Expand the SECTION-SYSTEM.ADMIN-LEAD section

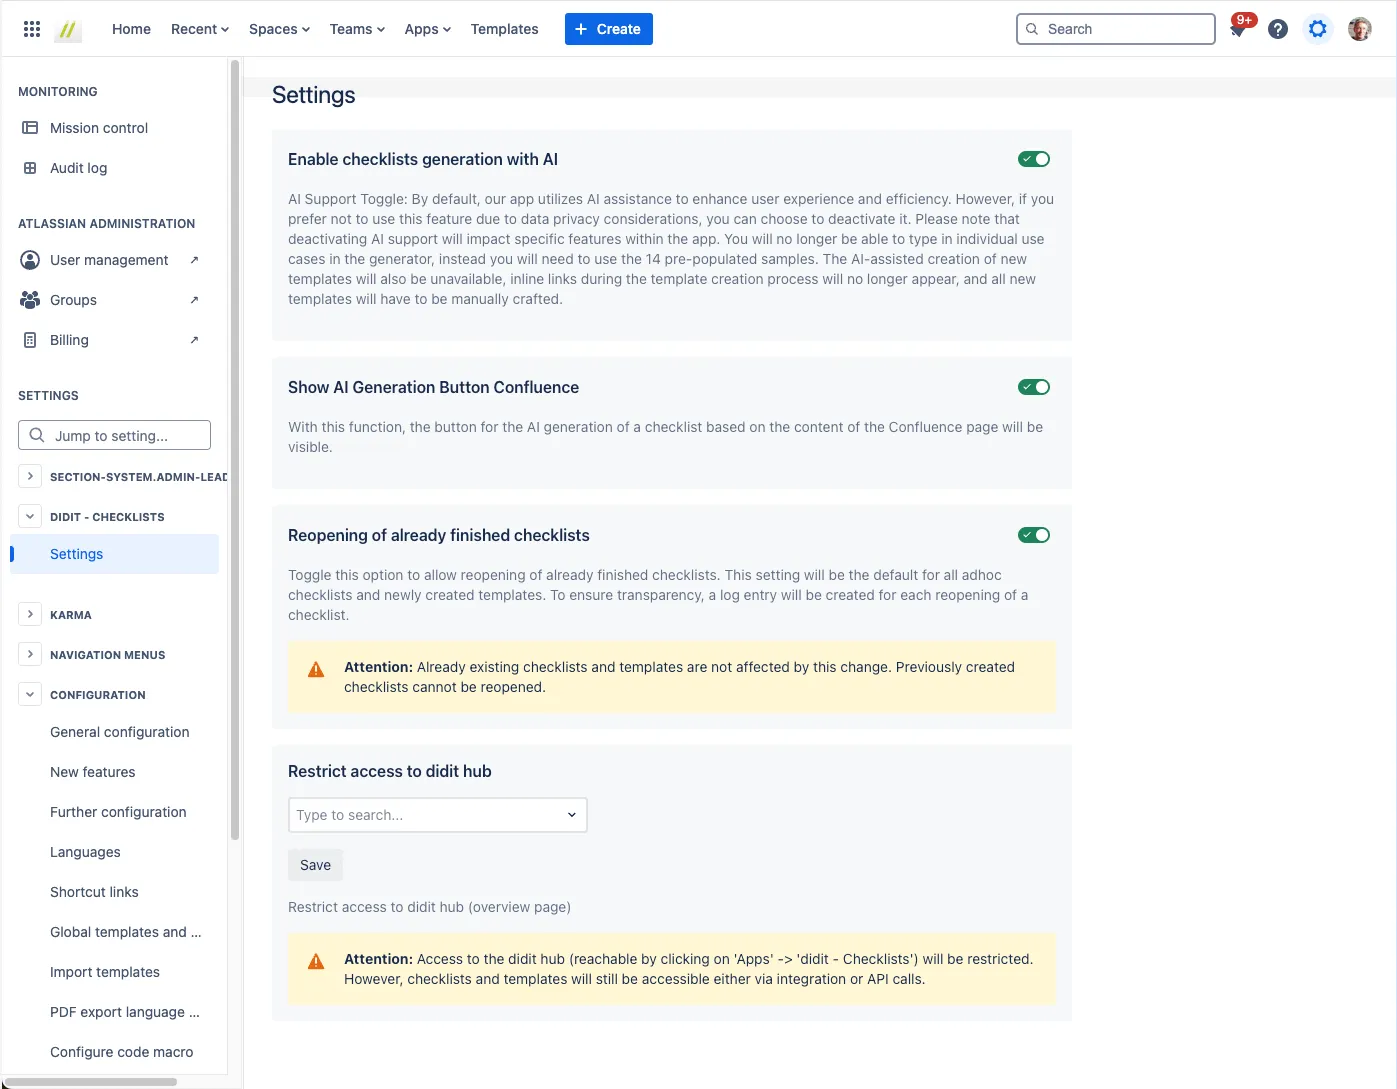[30, 476]
